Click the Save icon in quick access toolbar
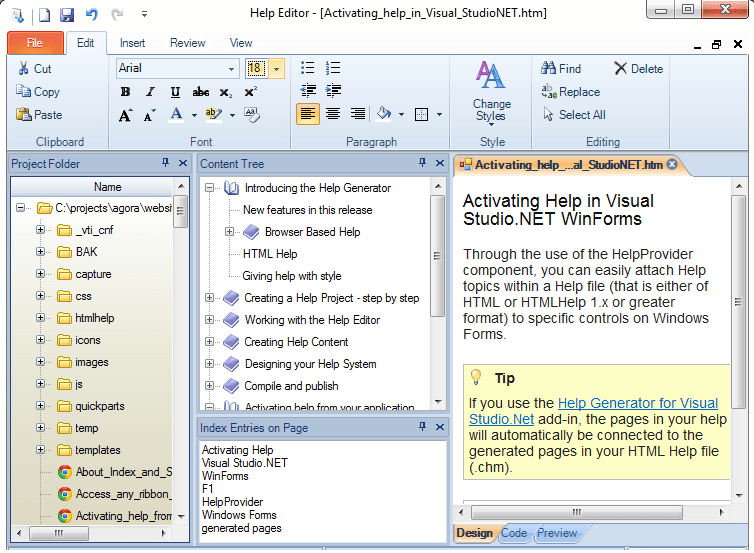This screenshot has width=754, height=553. click(67, 15)
